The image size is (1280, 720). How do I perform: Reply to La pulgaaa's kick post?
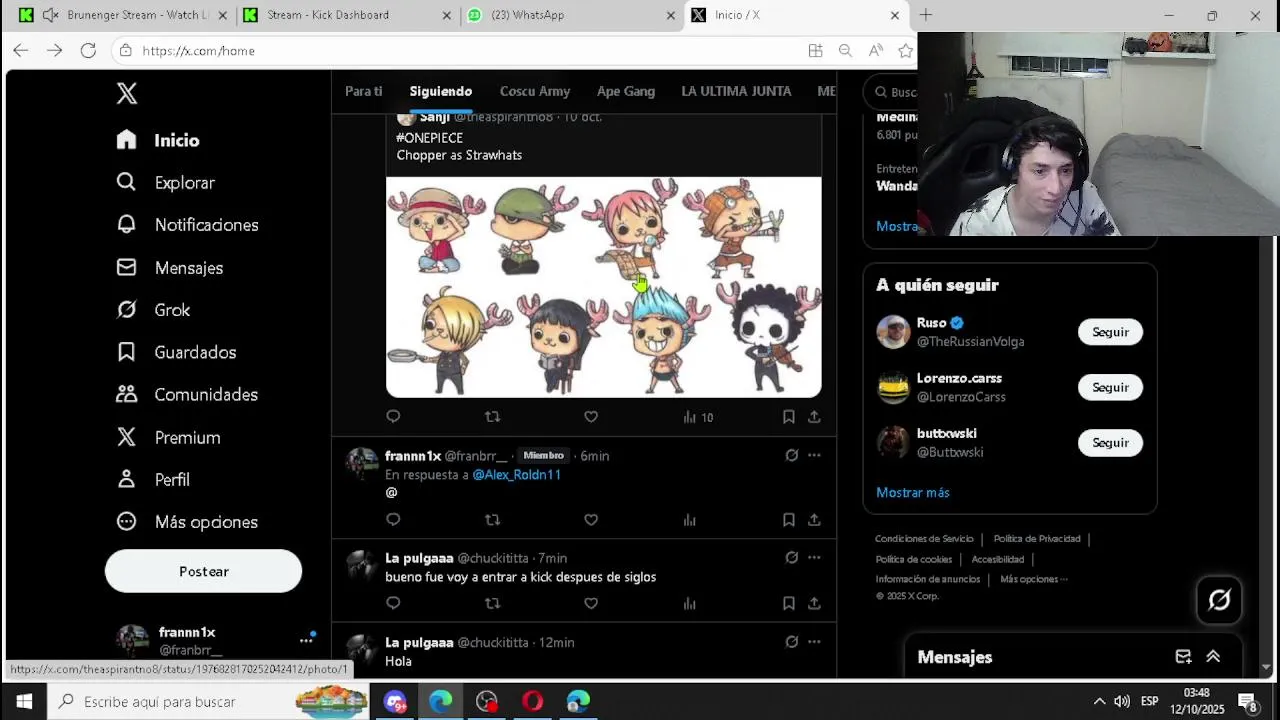coord(393,603)
